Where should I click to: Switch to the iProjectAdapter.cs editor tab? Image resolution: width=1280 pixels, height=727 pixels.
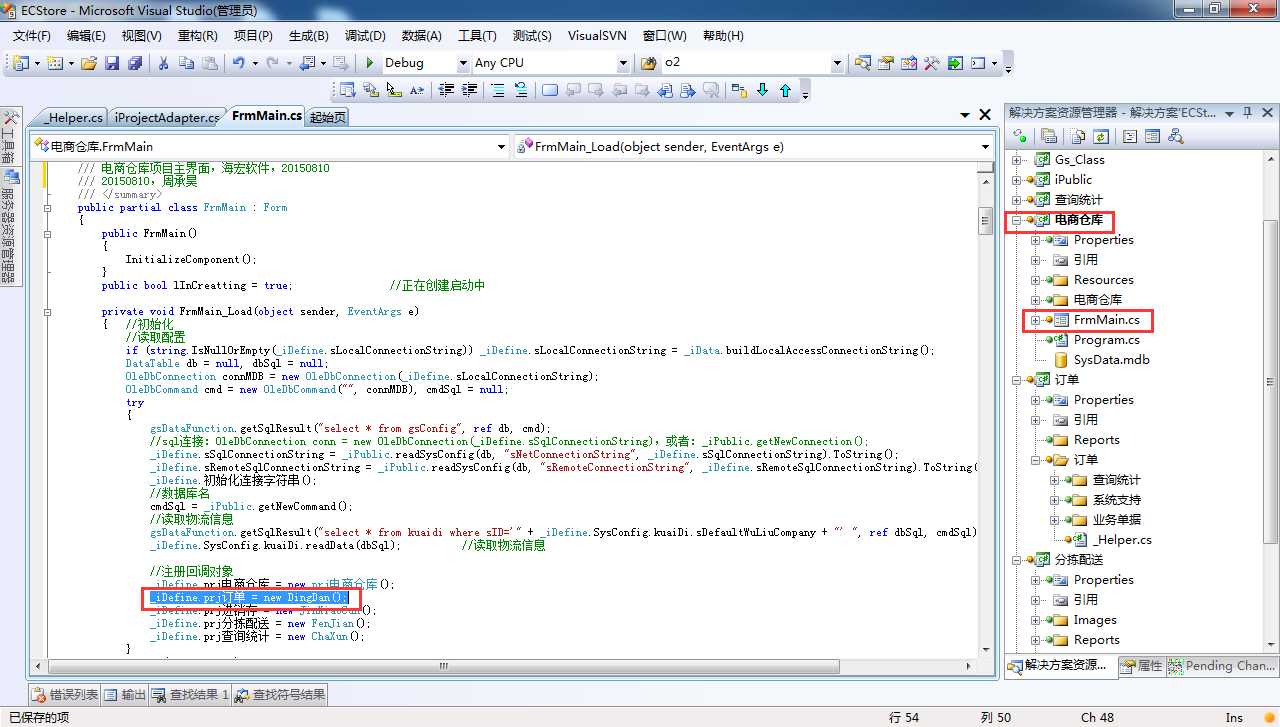166,117
